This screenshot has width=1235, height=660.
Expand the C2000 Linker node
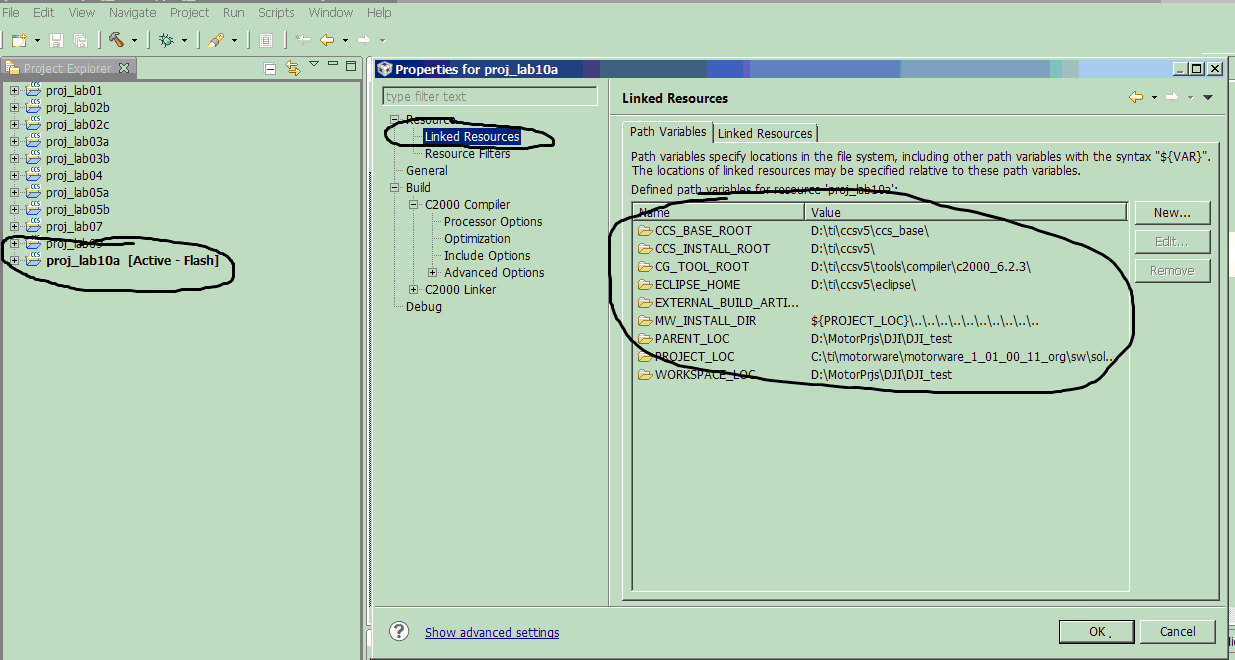(415, 289)
